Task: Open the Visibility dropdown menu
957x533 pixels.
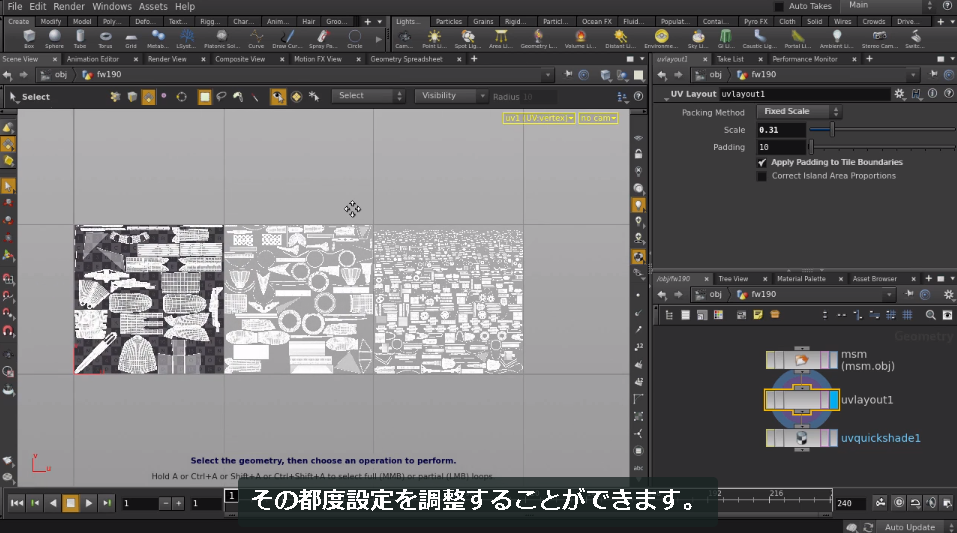Action: click(x=451, y=96)
